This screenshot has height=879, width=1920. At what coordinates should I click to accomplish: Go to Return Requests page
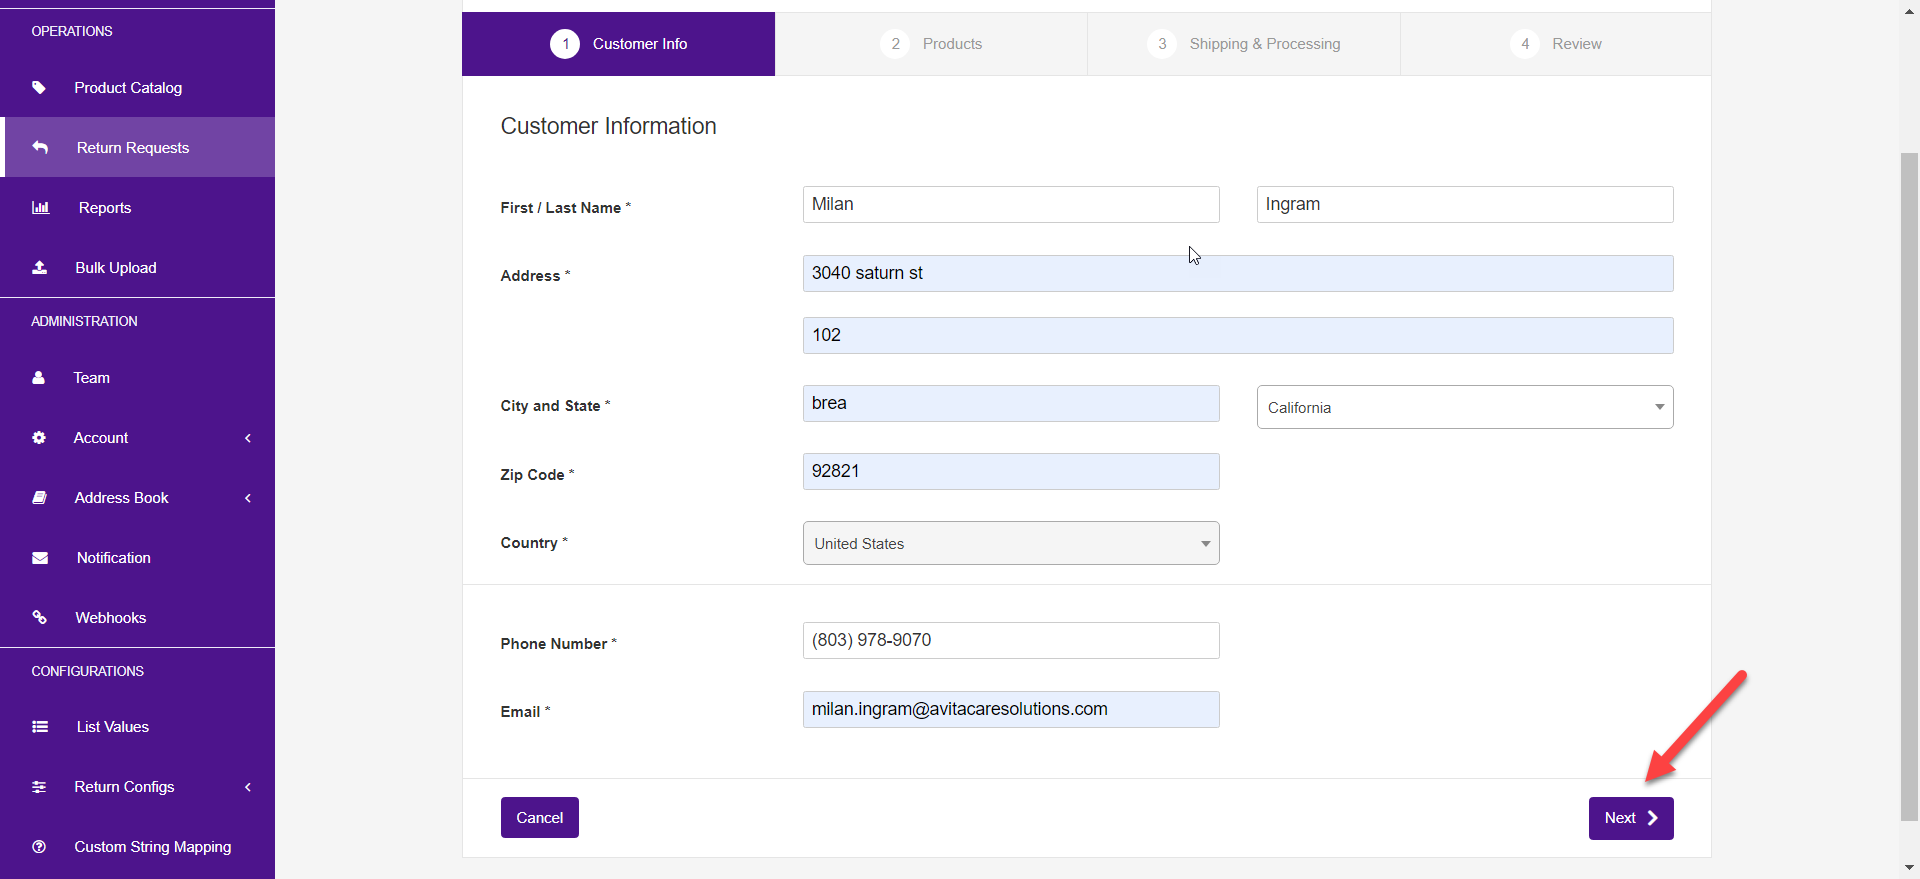[137, 148]
